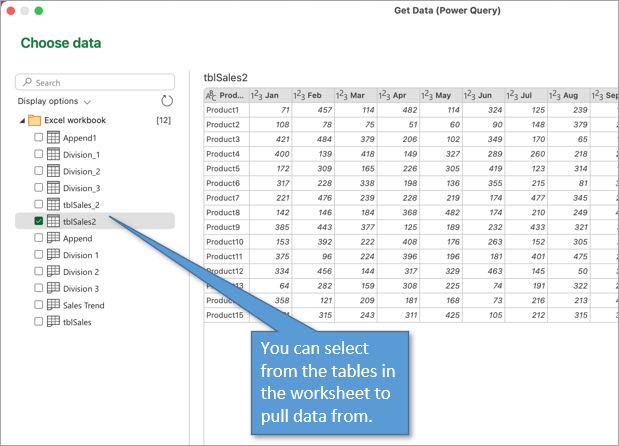Select the tblSales item in list
619x446 pixels.
[x=77, y=322]
